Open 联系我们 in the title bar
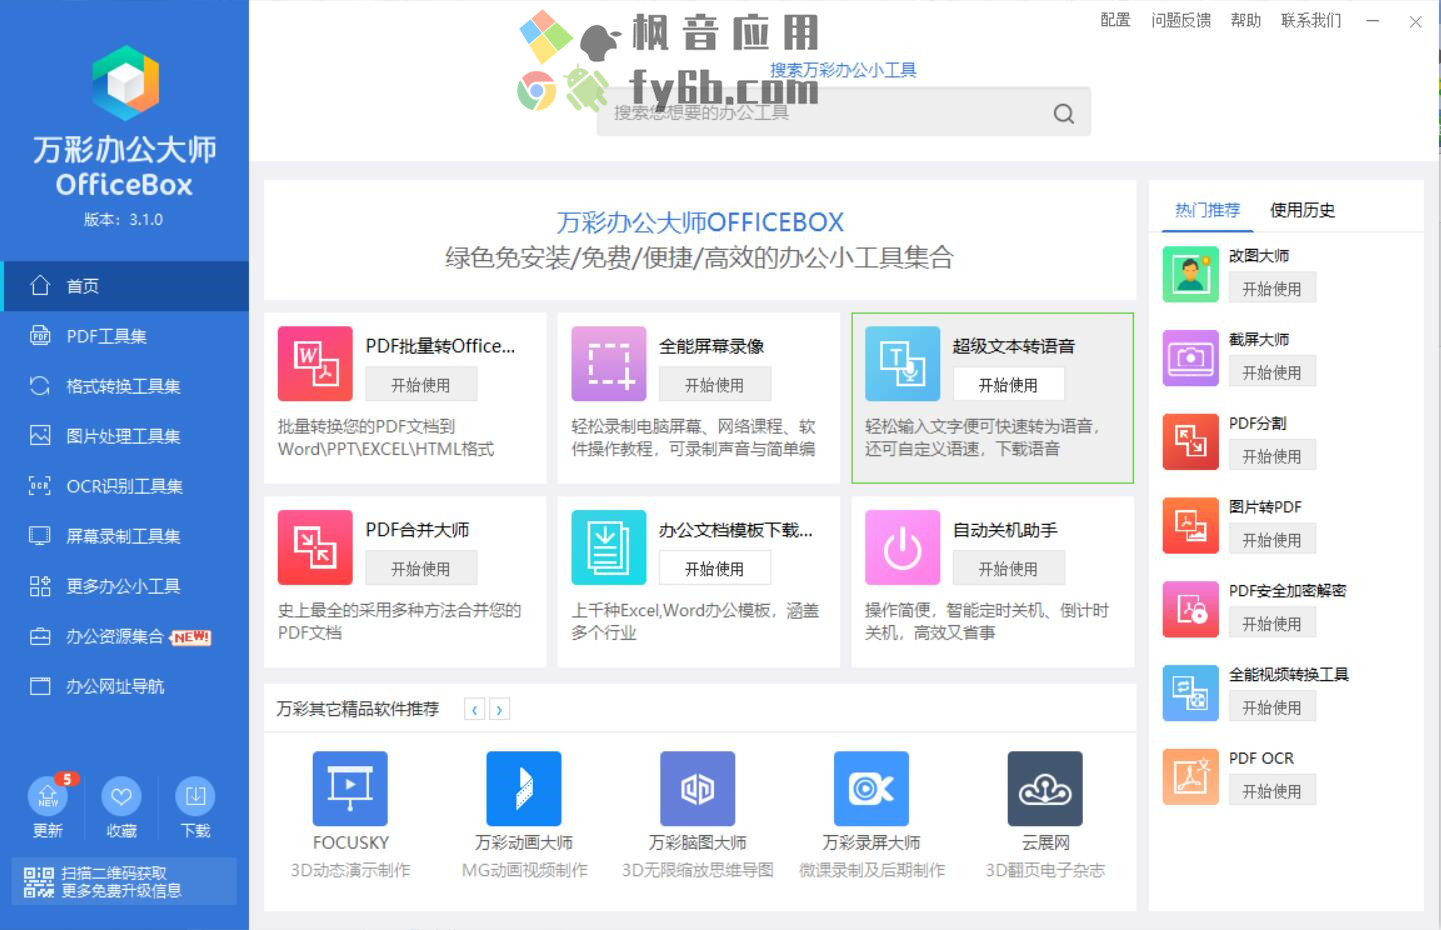The width and height of the screenshot is (1441, 930). click(1311, 20)
